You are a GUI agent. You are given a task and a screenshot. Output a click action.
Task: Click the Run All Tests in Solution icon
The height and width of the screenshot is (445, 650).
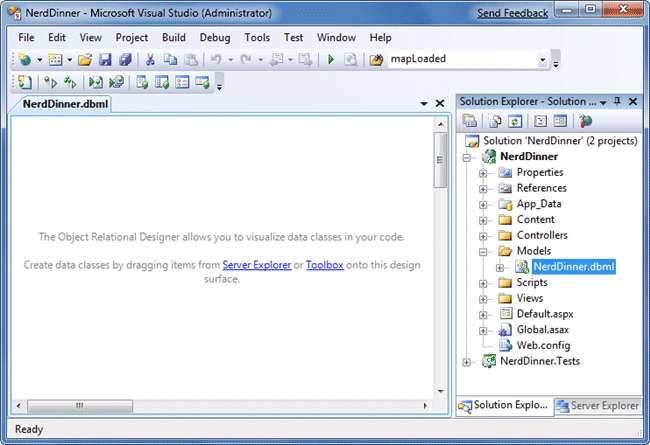[70, 82]
